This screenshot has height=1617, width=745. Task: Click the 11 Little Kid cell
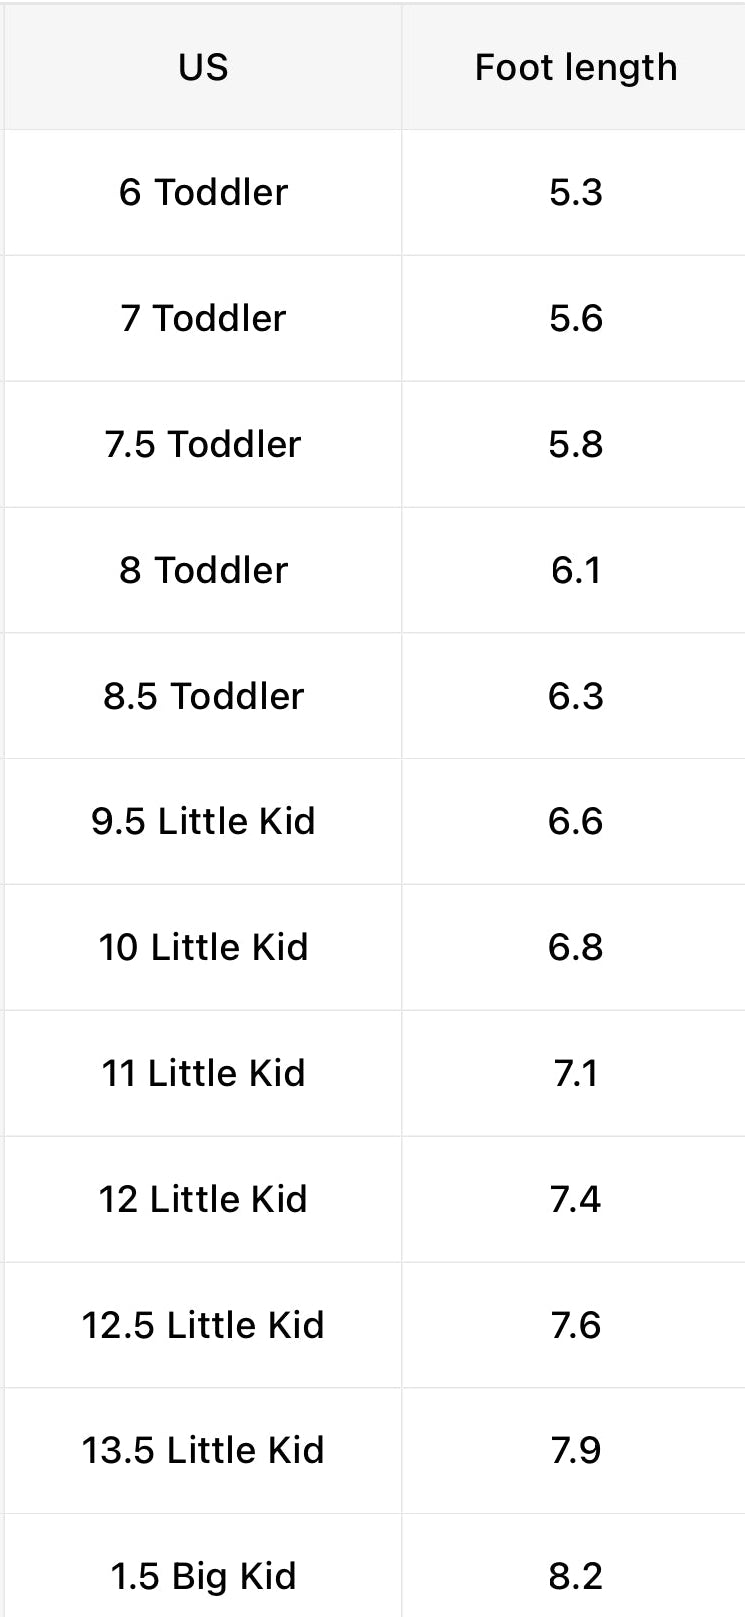click(203, 1073)
